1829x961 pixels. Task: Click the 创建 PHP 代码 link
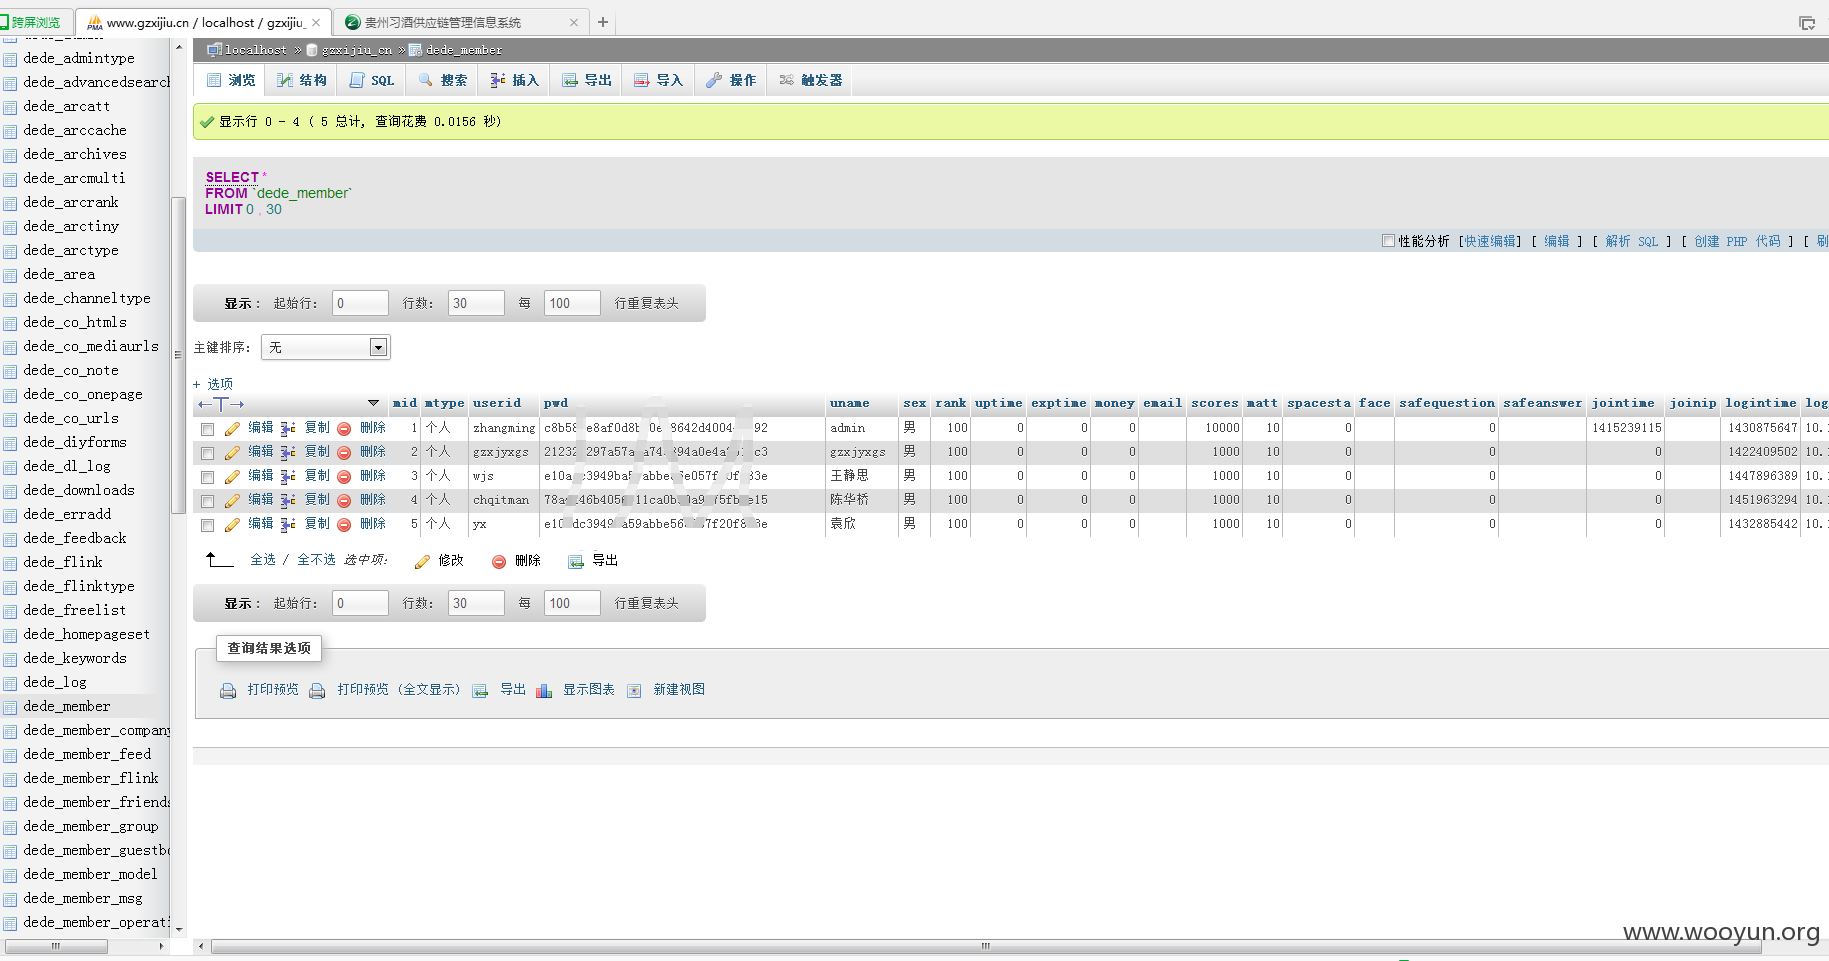[x=1737, y=241]
